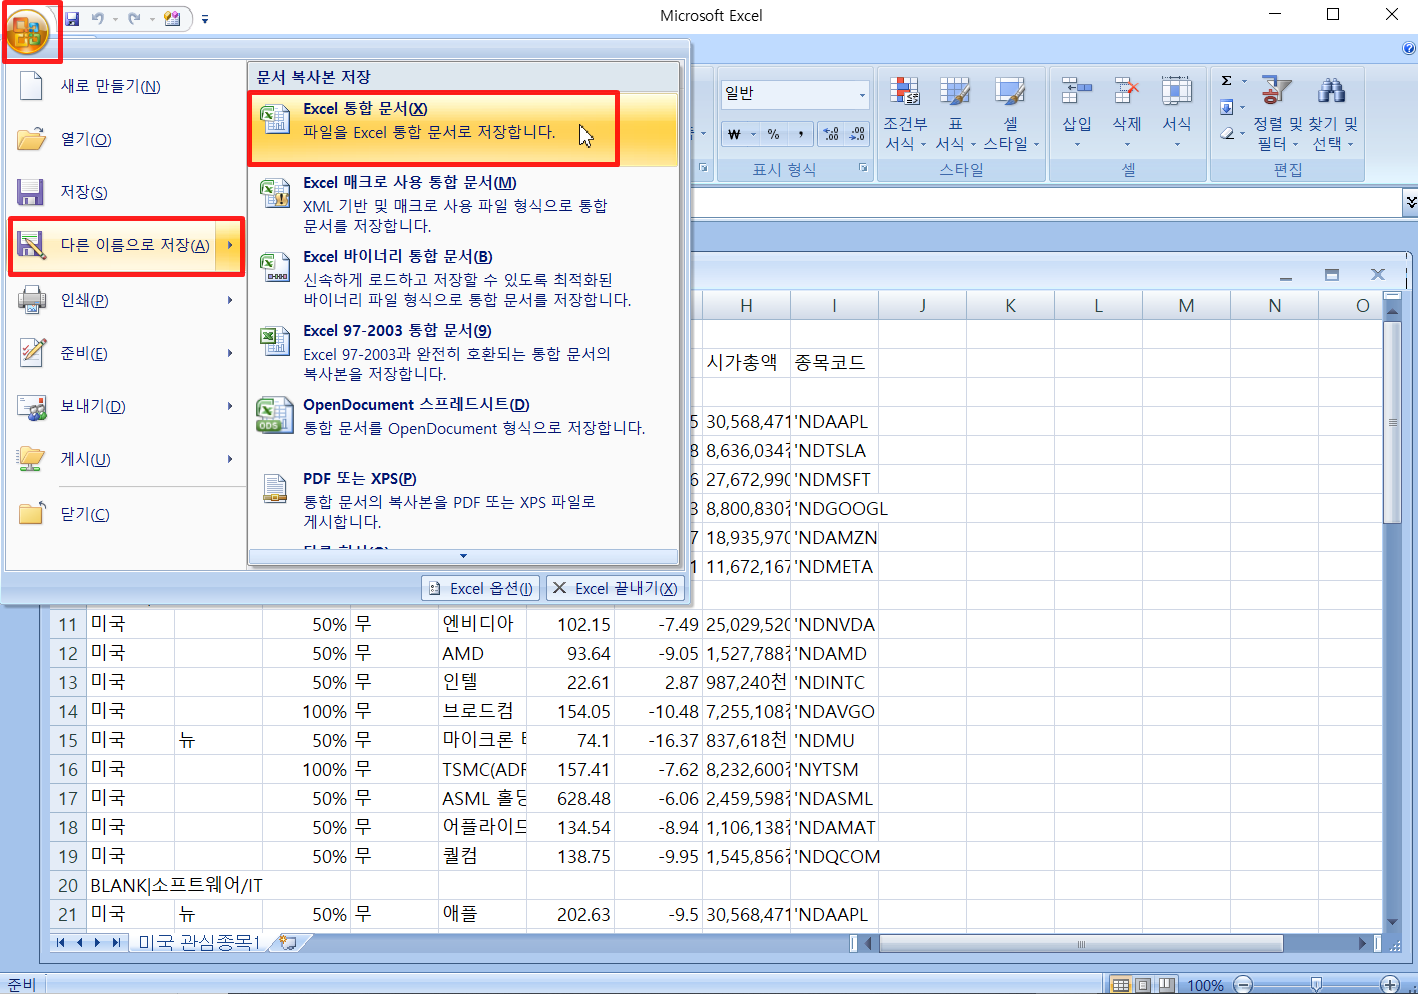Click the fourth Quick Access icon after Redo

click(x=172, y=18)
